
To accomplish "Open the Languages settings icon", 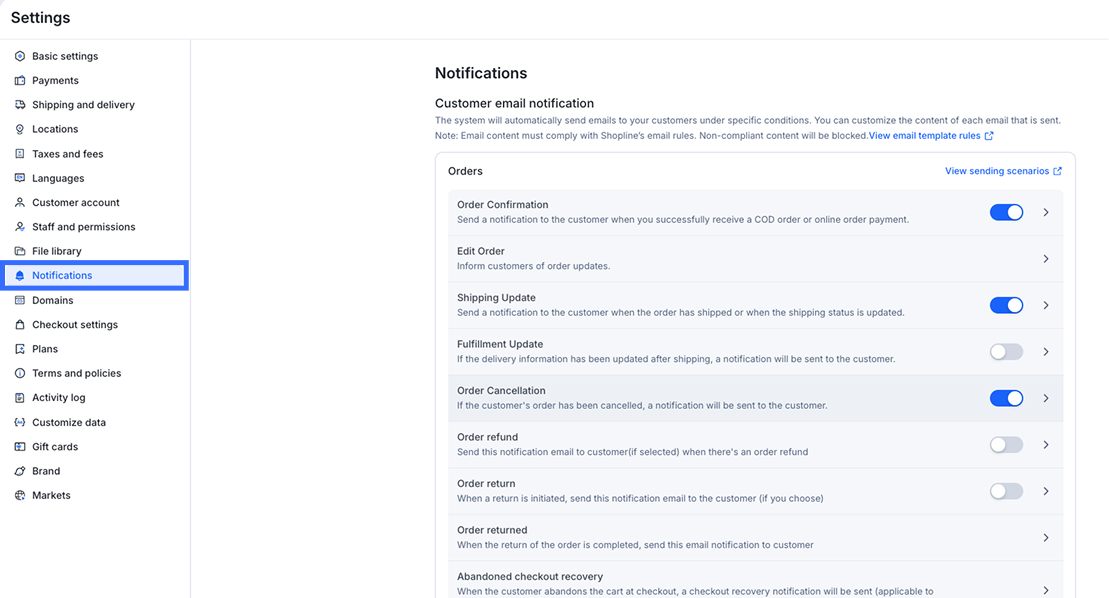I will [20, 178].
